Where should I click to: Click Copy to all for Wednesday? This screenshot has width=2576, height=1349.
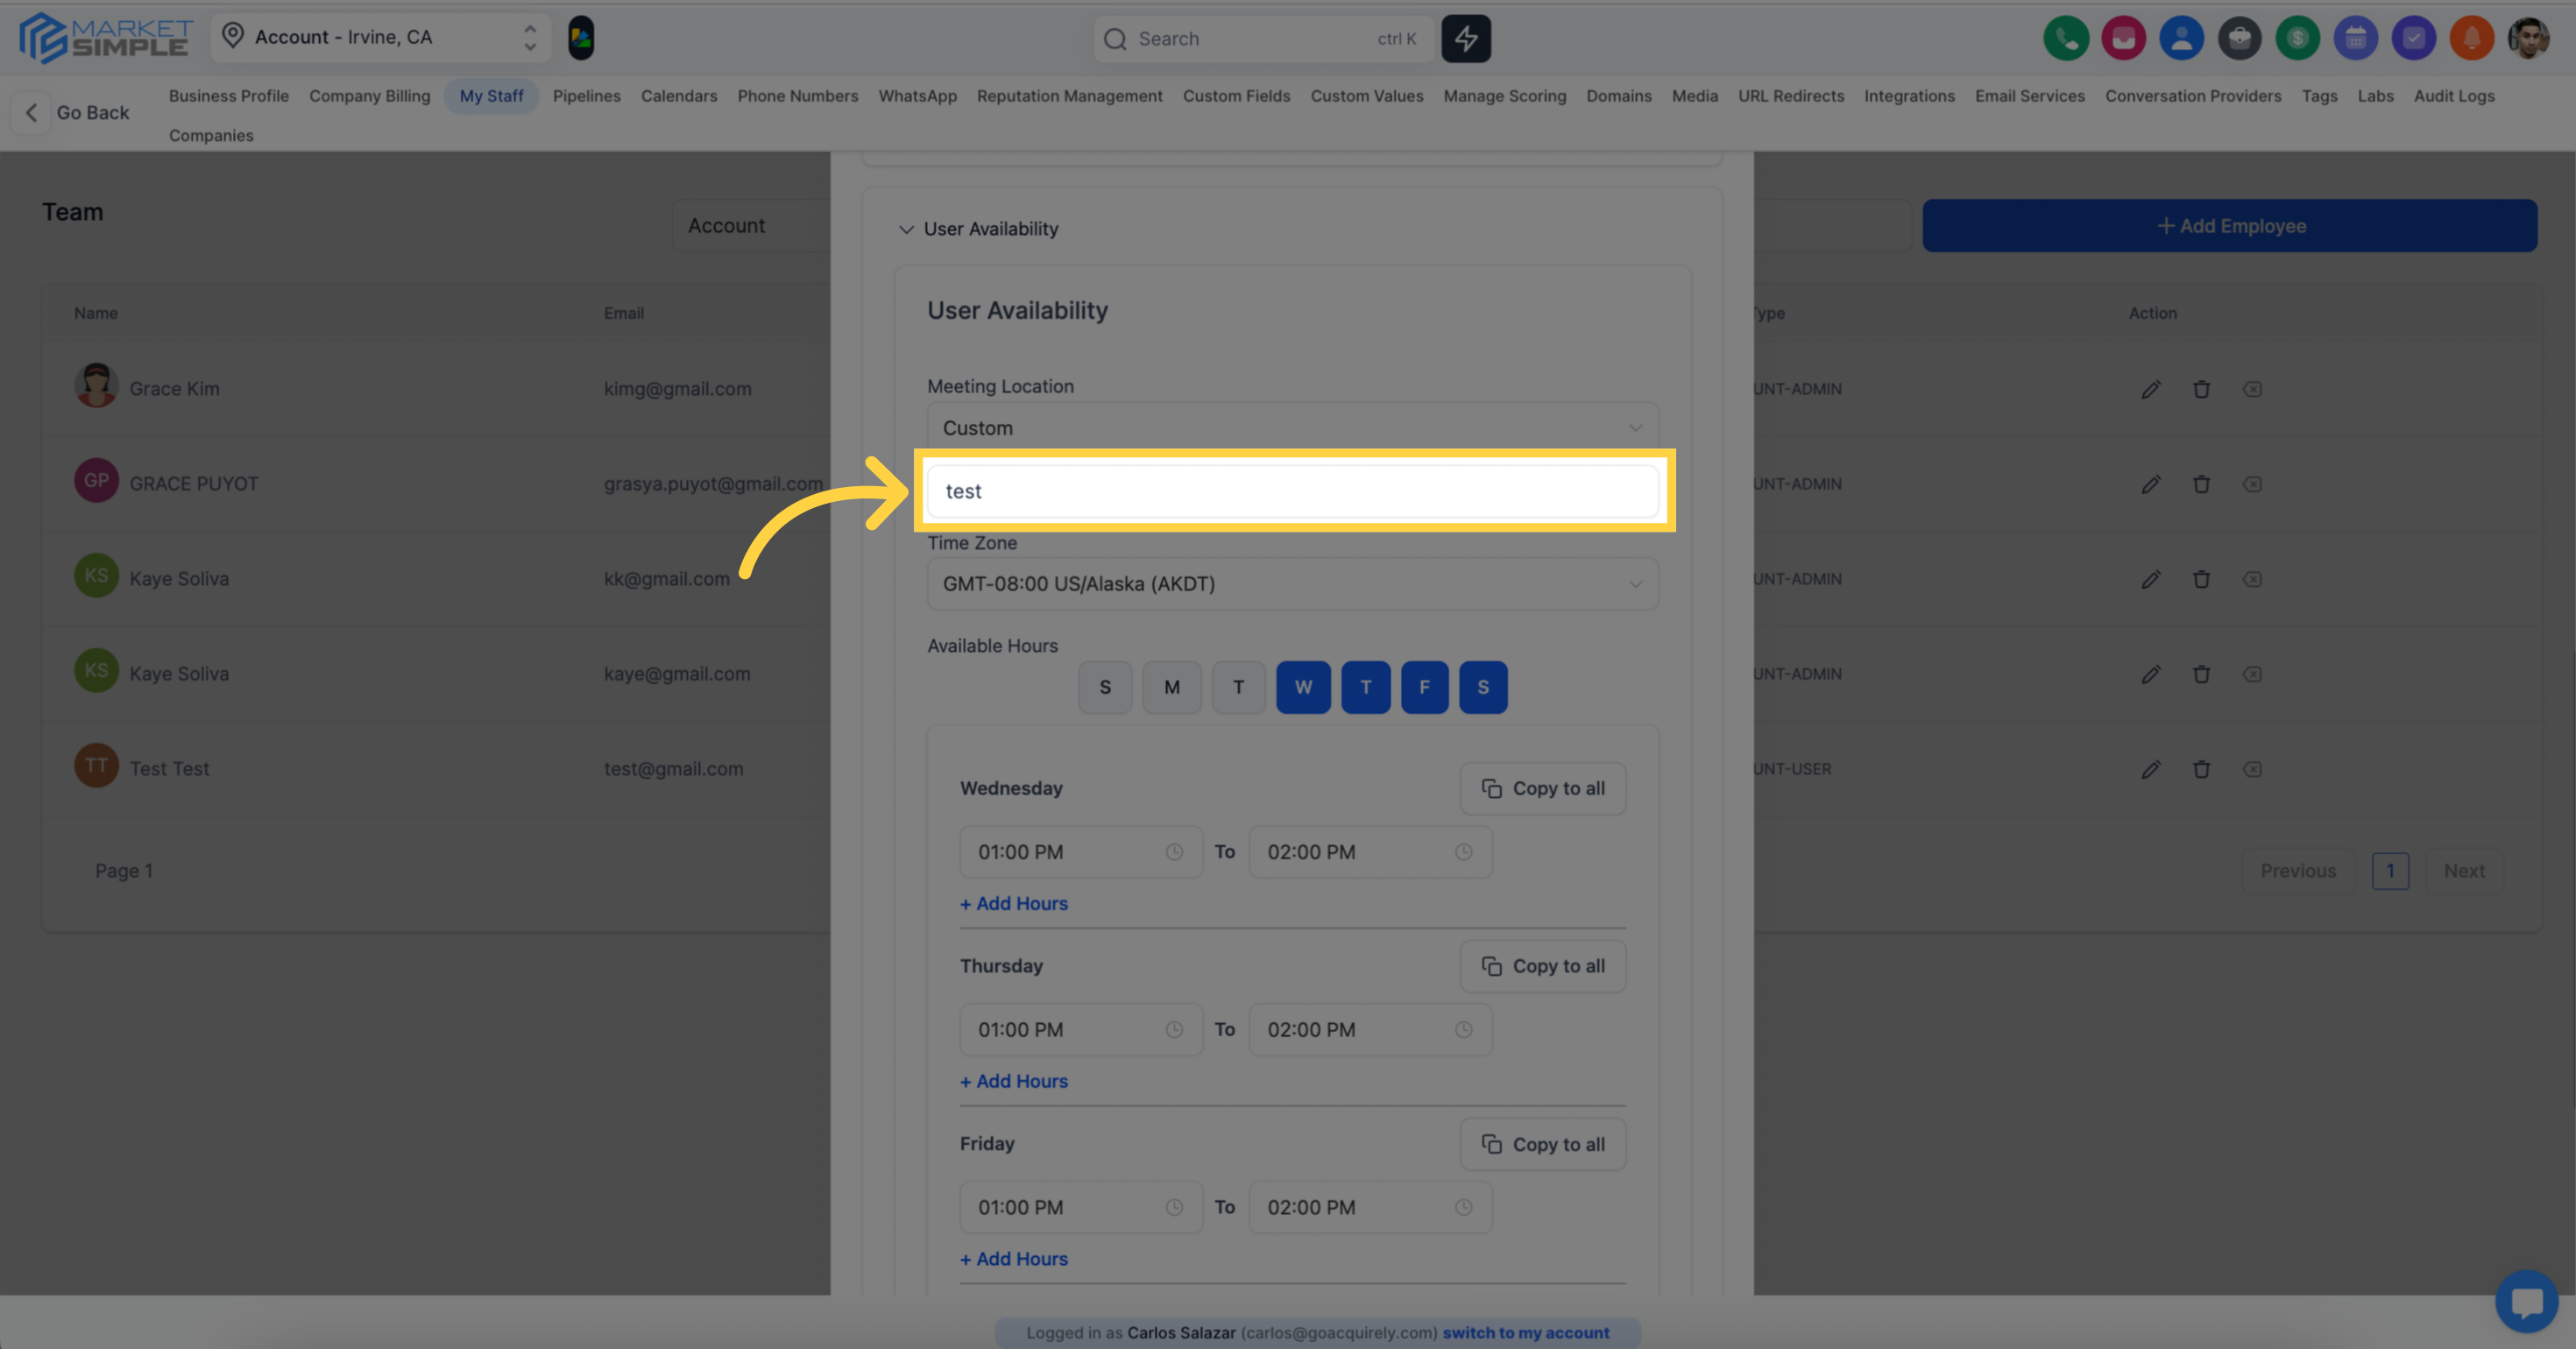[x=1542, y=788]
